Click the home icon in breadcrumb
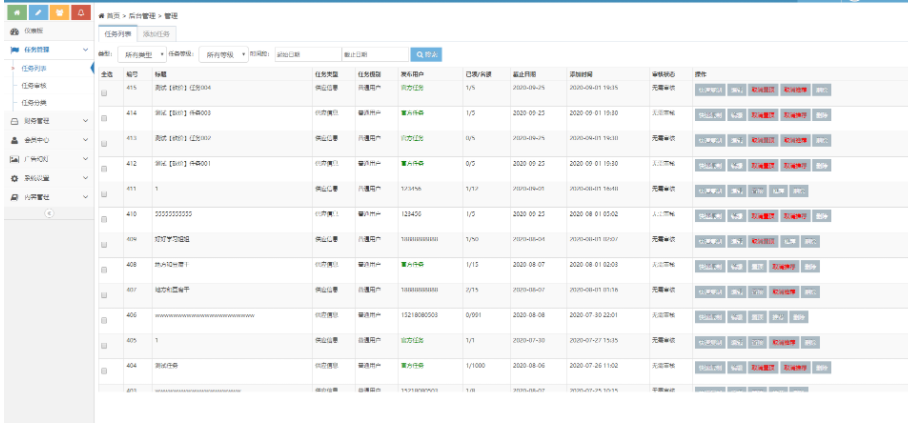This screenshot has width=908, height=423. [x=101, y=16]
